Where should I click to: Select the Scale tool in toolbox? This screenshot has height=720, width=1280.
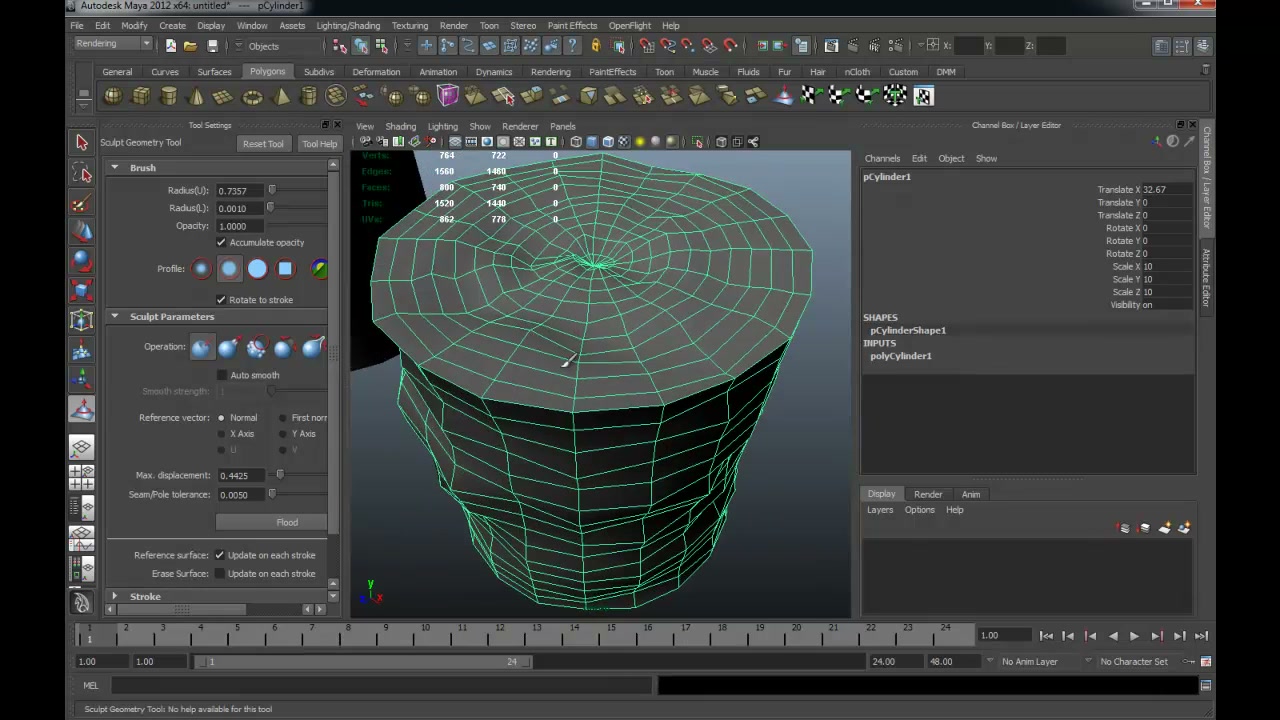click(82, 291)
